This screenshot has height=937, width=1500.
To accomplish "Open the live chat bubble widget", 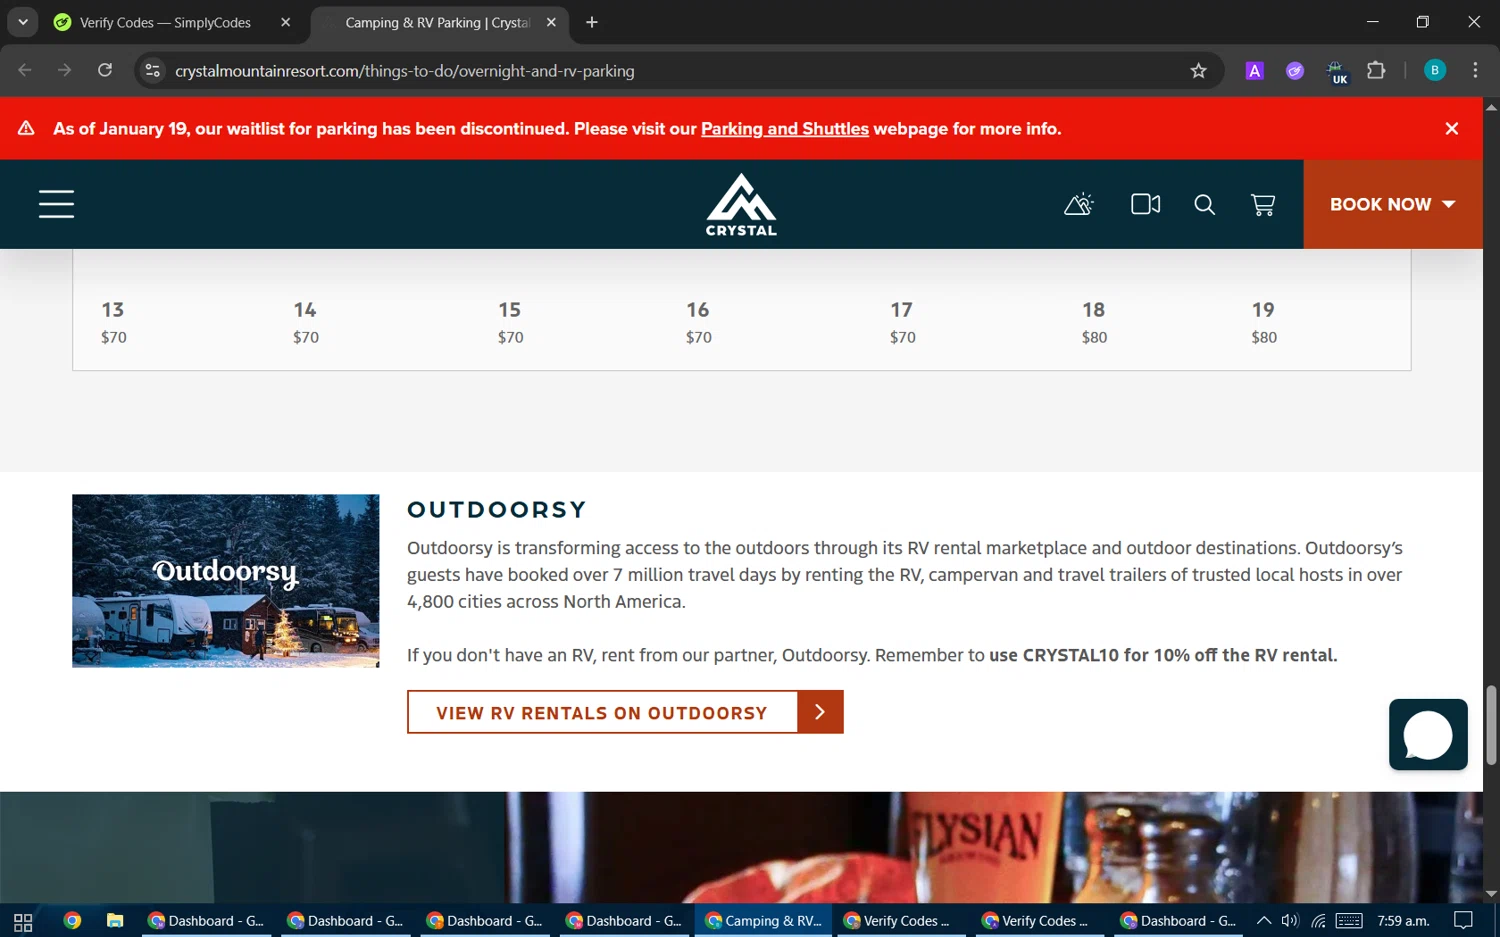I will tap(1428, 735).
